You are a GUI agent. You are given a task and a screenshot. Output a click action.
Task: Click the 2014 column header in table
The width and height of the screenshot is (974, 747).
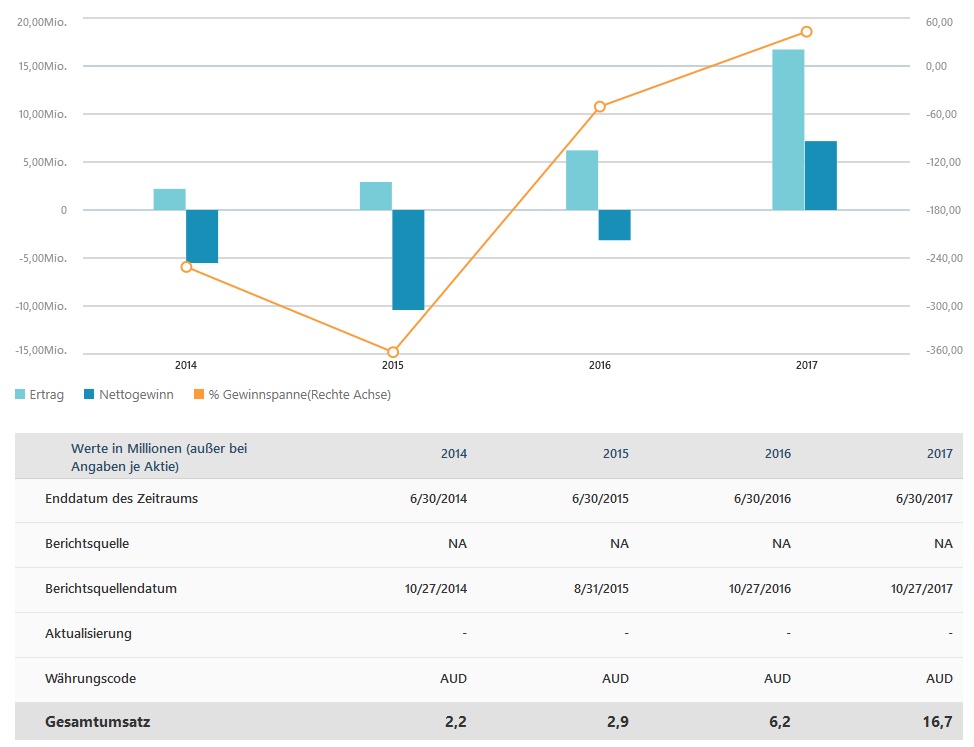click(x=454, y=454)
